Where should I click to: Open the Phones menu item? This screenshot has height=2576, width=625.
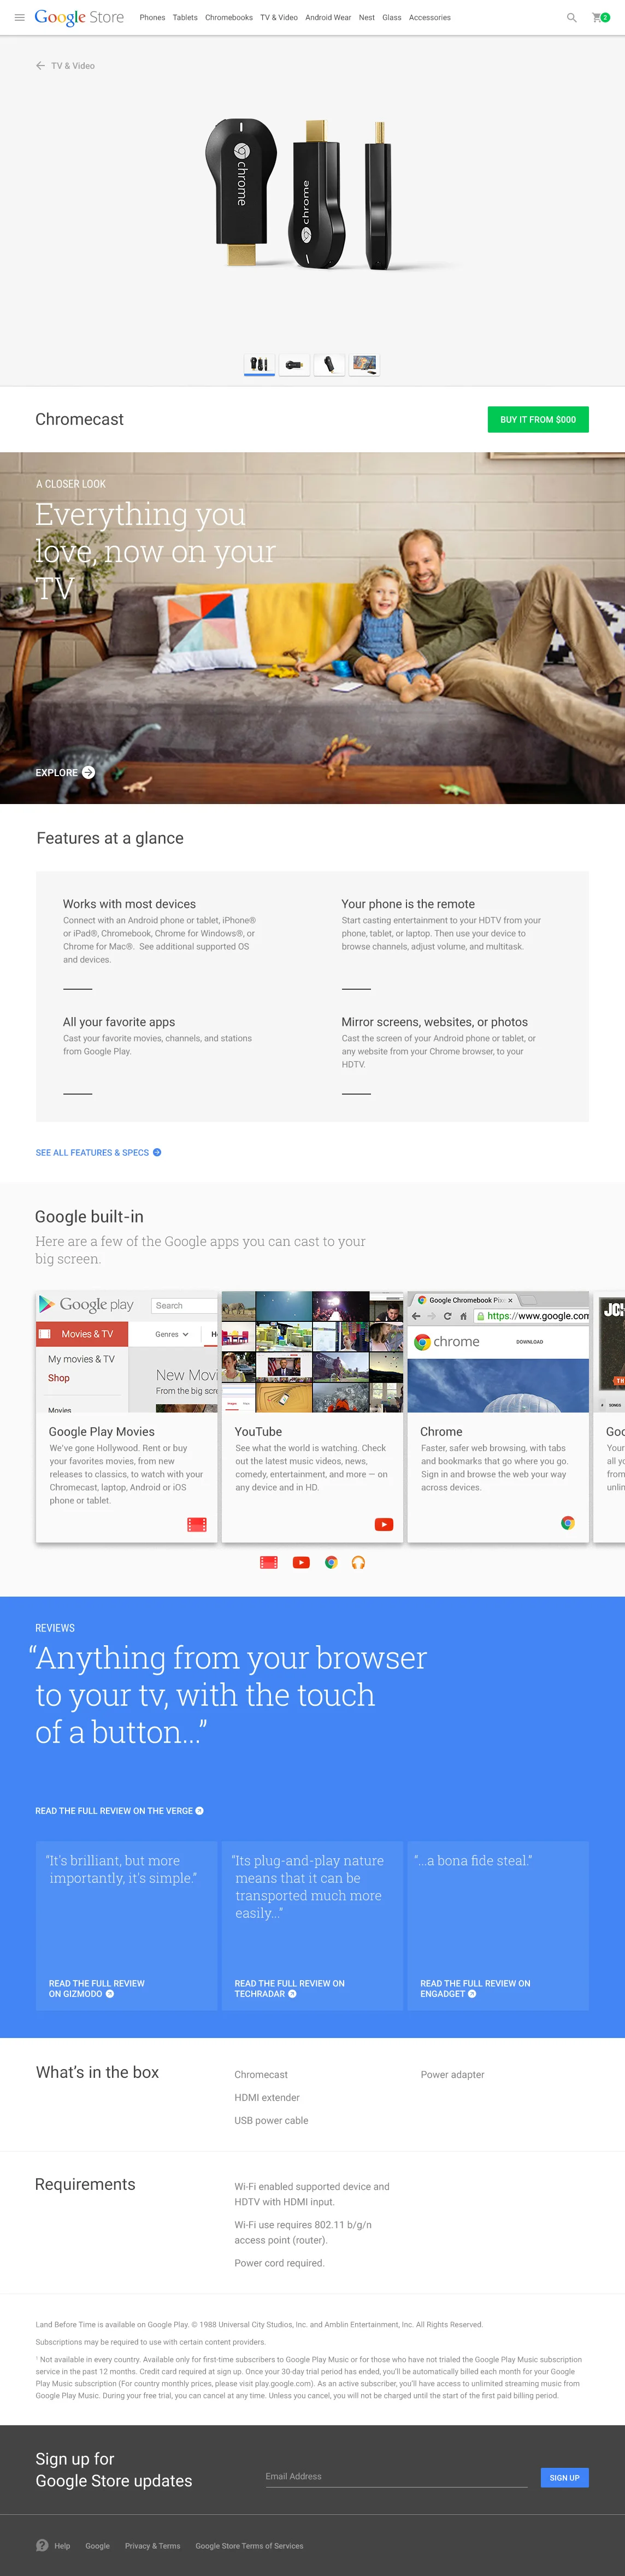point(152,17)
